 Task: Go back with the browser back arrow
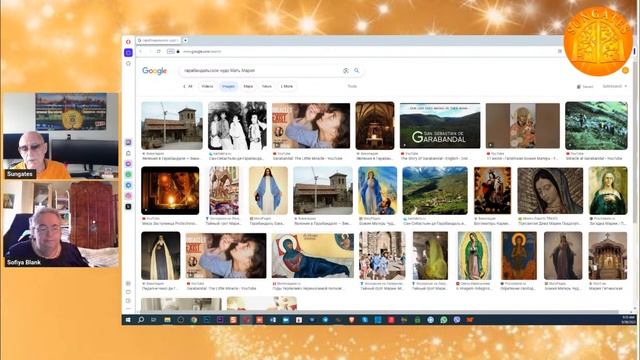pyautogui.click(x=140, y=51)
